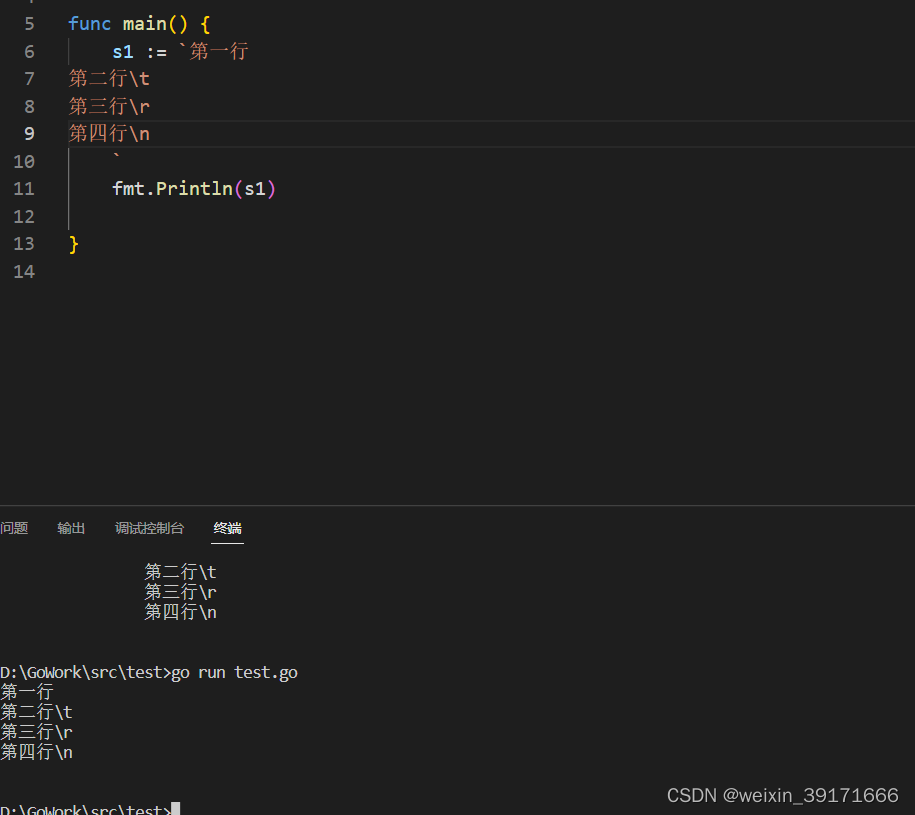
Task: Click the go run test.go command in terminal
Action: [233, 672]
